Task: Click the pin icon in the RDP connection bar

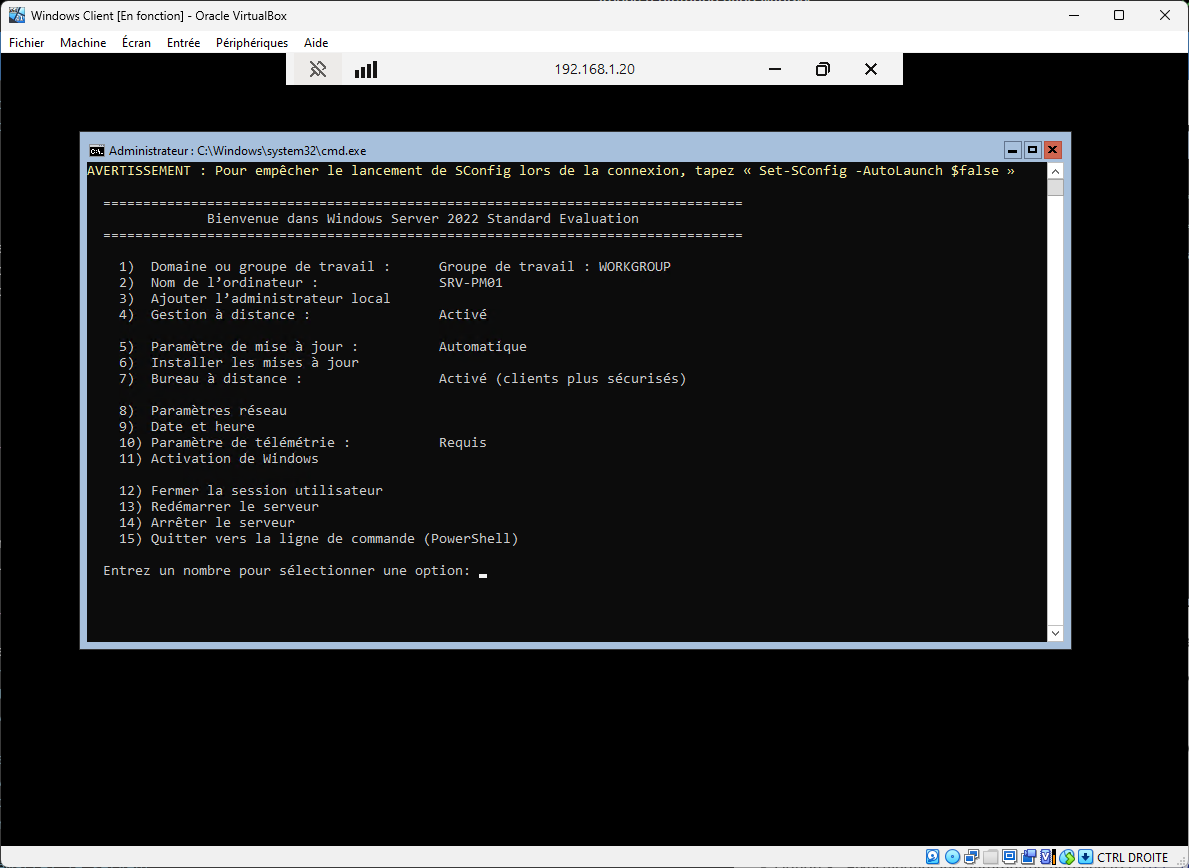Action: click(x=318, y=69)
